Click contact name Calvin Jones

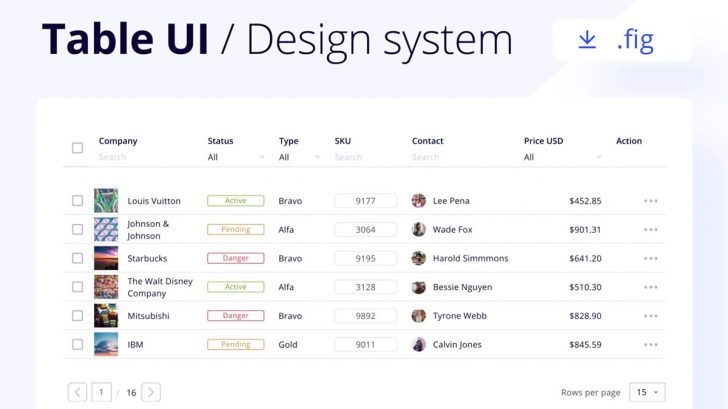(457, 345)
